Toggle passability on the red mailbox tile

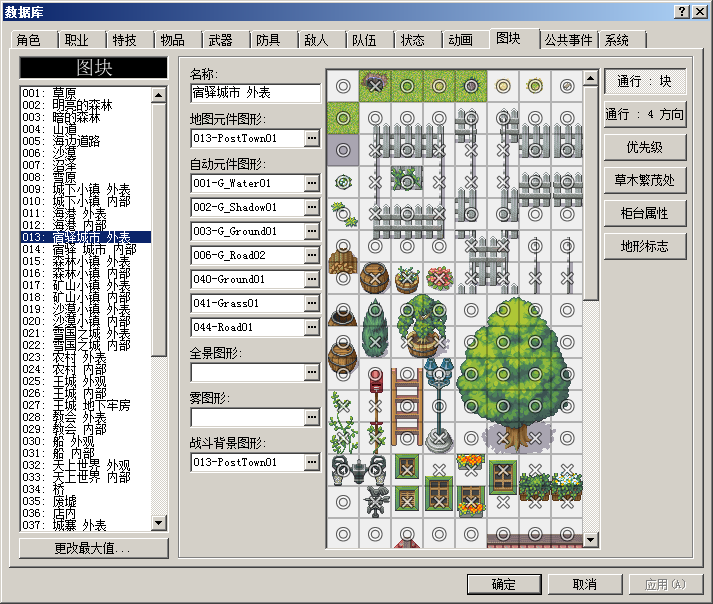(375, 374)
